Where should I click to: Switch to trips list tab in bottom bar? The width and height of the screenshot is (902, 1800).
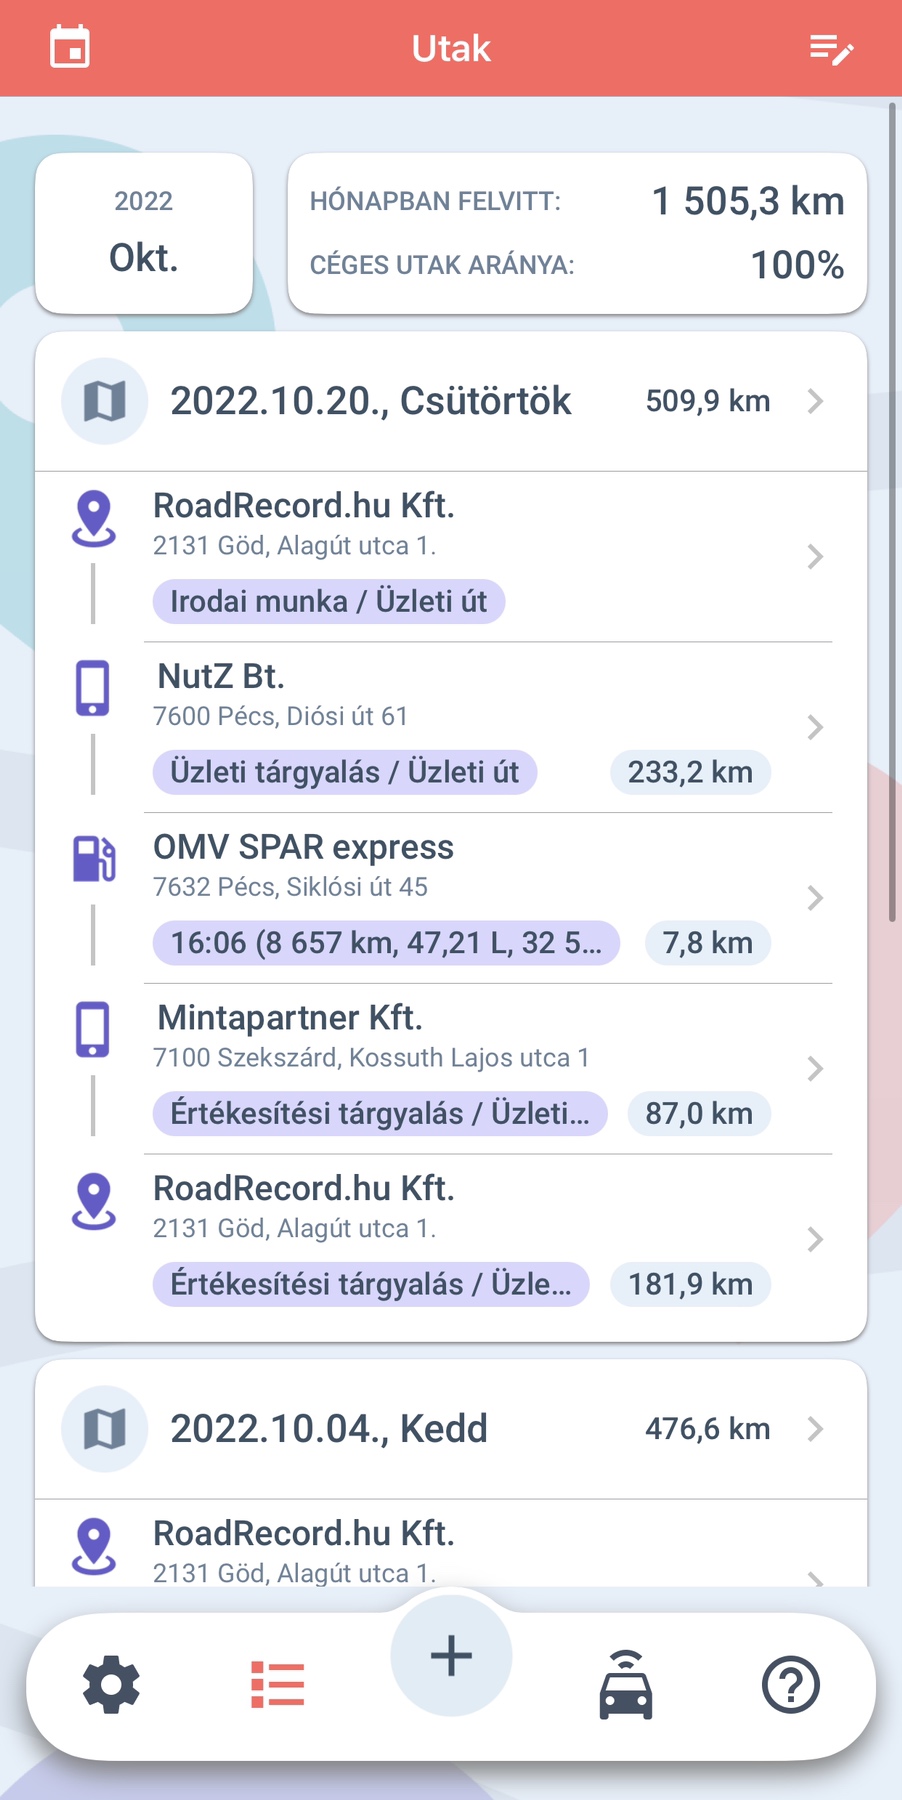[x=277, y=1685]
